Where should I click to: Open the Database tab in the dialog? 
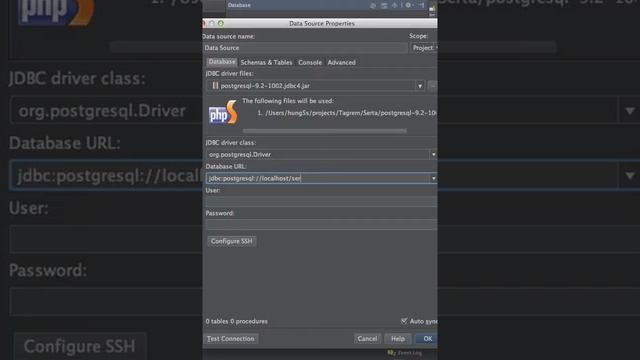pos(222,62)
